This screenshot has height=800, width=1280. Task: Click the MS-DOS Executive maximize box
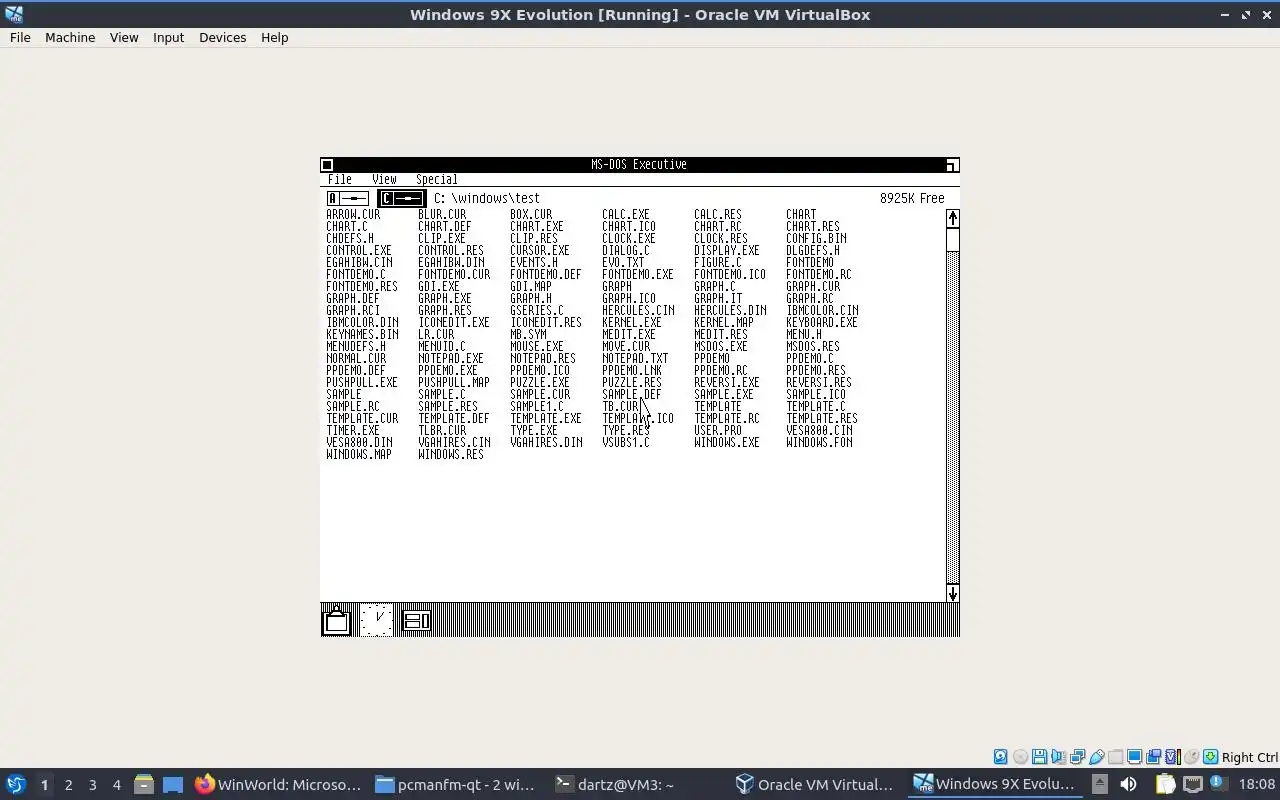point(952,165)
